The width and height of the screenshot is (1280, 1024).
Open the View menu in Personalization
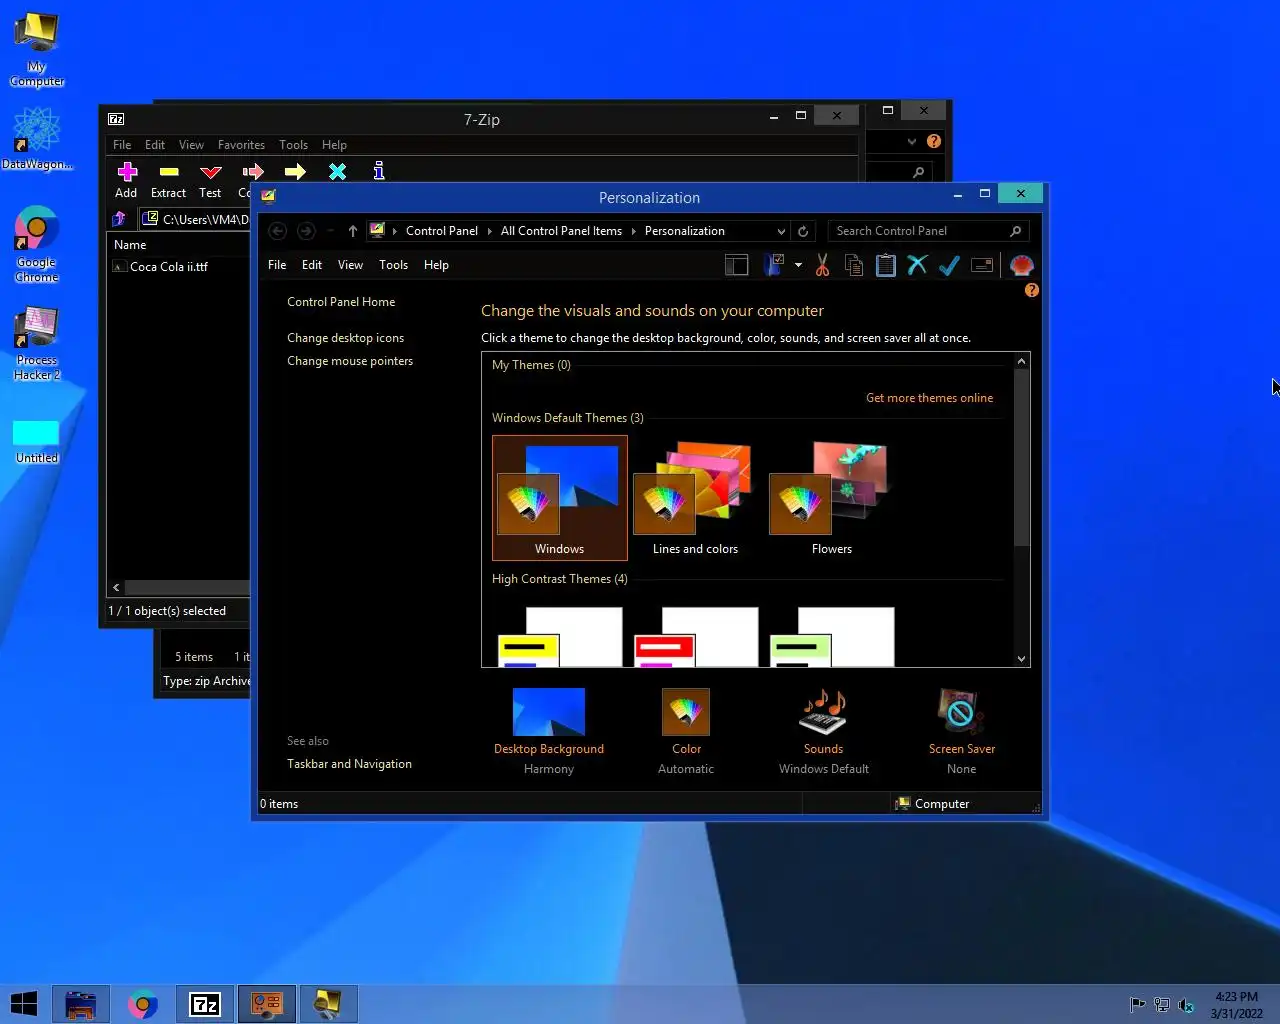(x=350, y=265)
